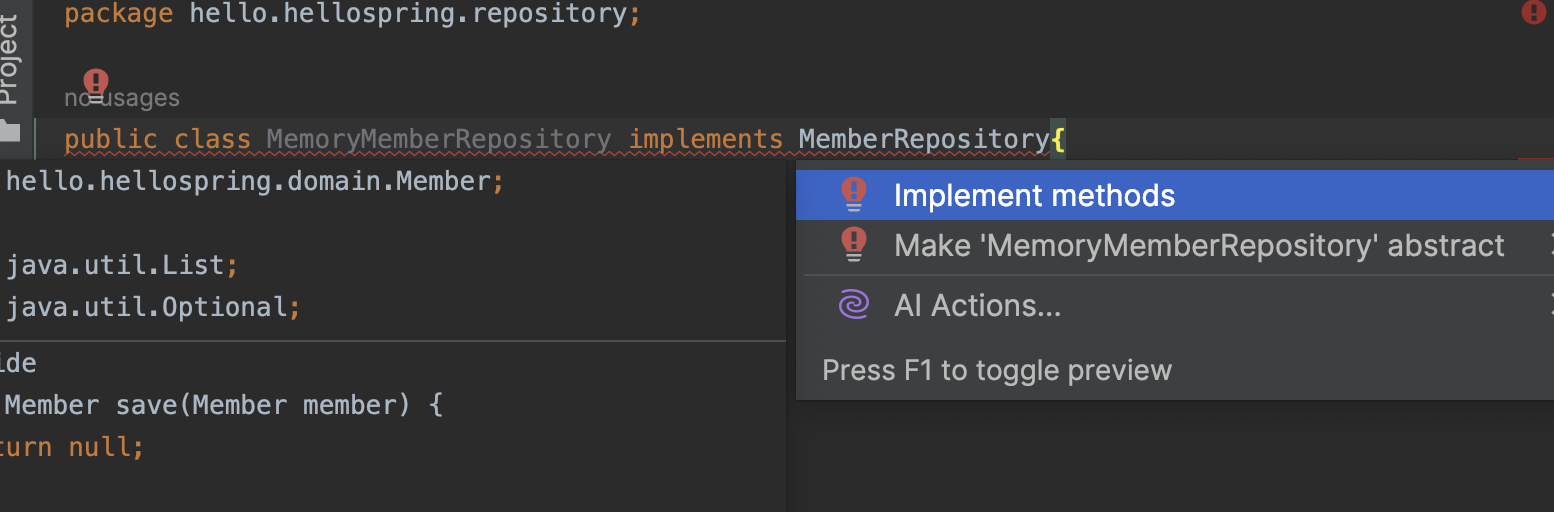
Task: Click the 'Press F1 to toggle preview' hint
Action: 996,370
